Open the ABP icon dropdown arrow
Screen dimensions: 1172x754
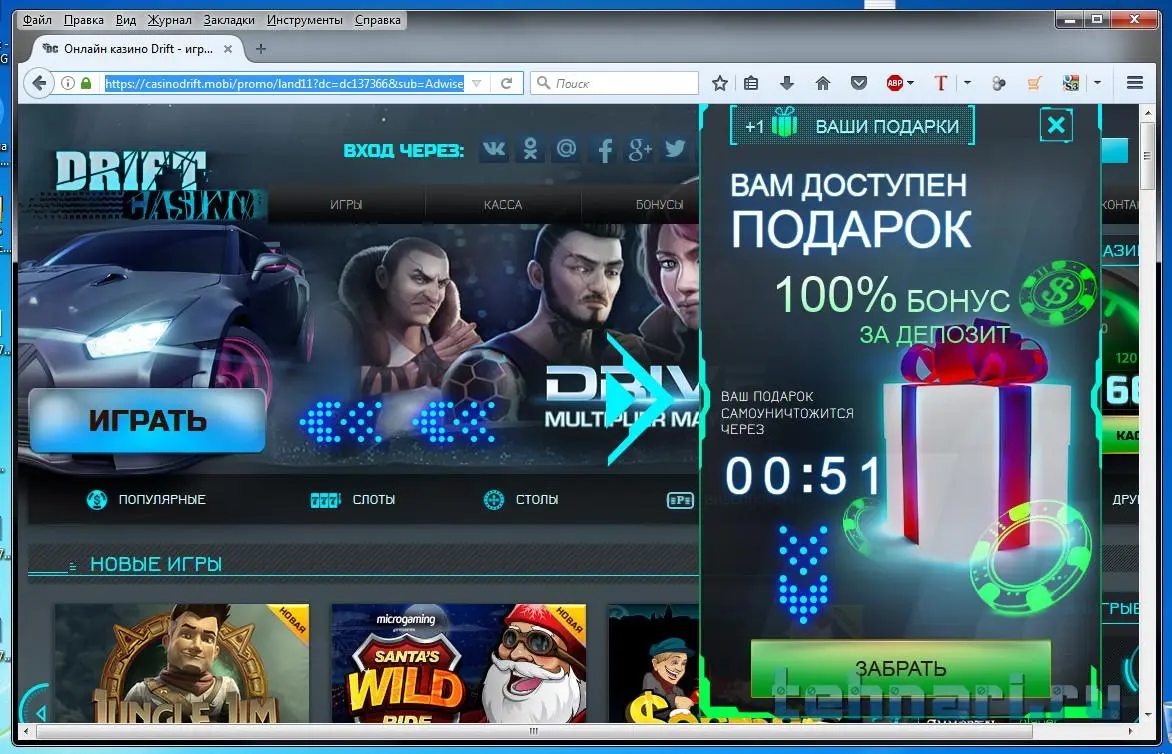(910, 83)
